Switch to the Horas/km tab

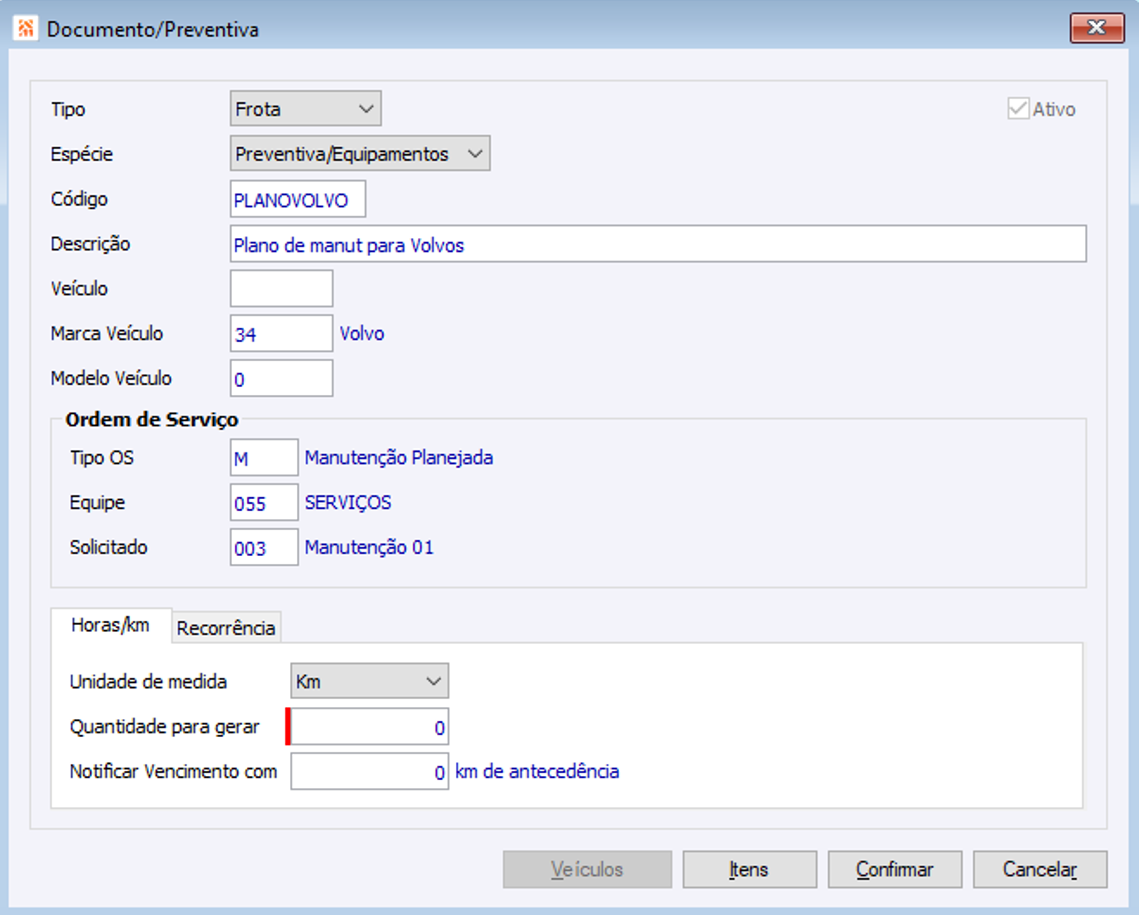[110, 625]
